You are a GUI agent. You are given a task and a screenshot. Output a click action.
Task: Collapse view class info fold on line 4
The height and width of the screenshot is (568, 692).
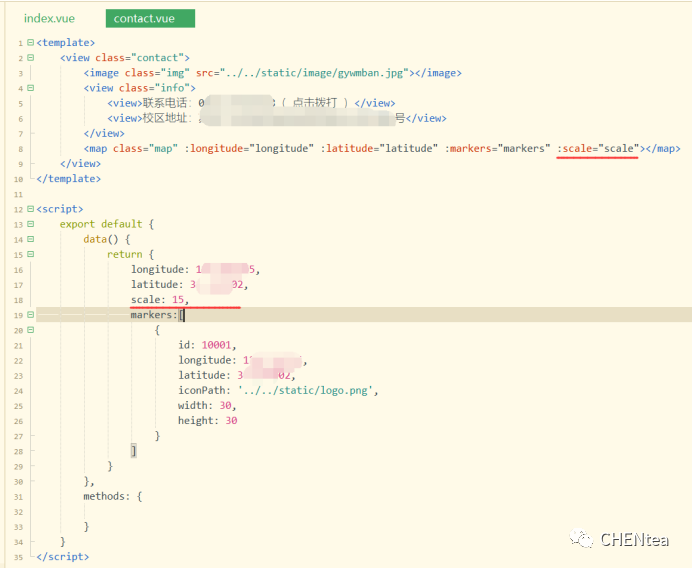click(x=30, y=88)
